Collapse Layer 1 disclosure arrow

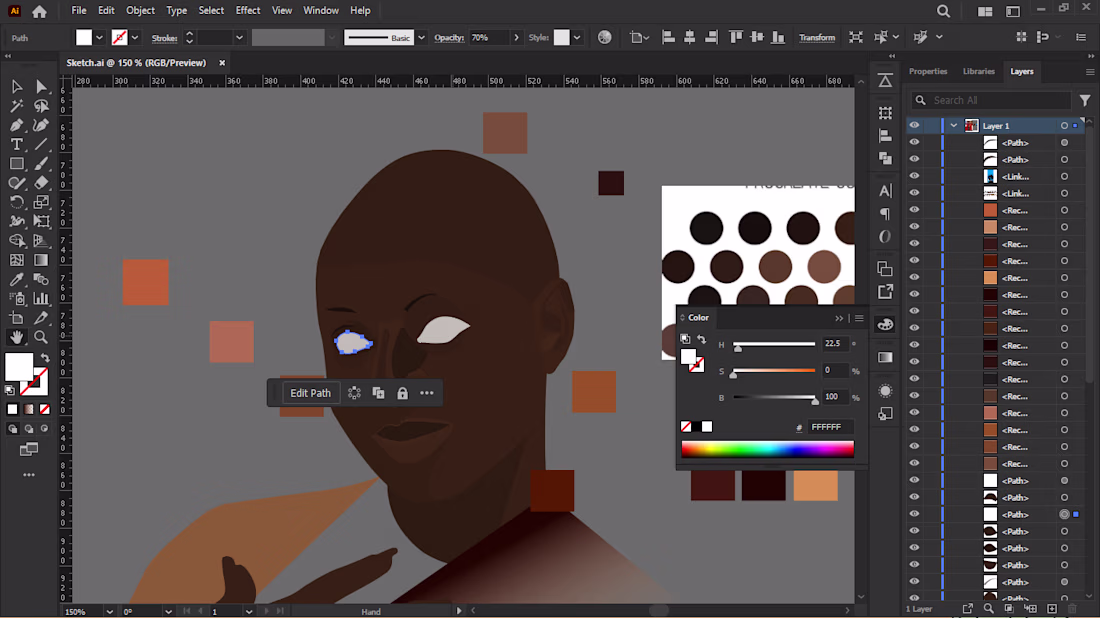coord(953,126)
